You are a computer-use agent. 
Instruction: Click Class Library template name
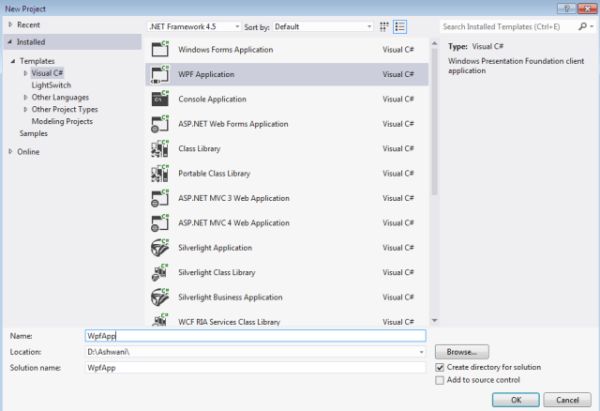click(x=199, y=148)
